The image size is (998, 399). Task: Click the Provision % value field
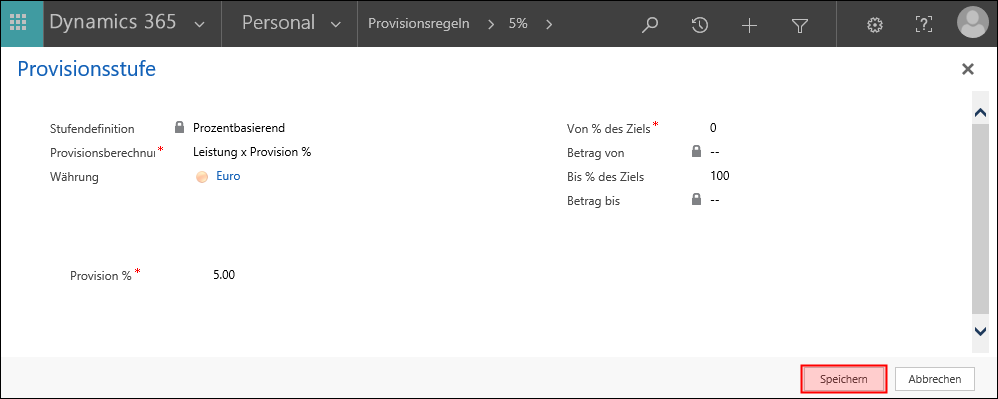pyautogui.click(x=224, y=275)
